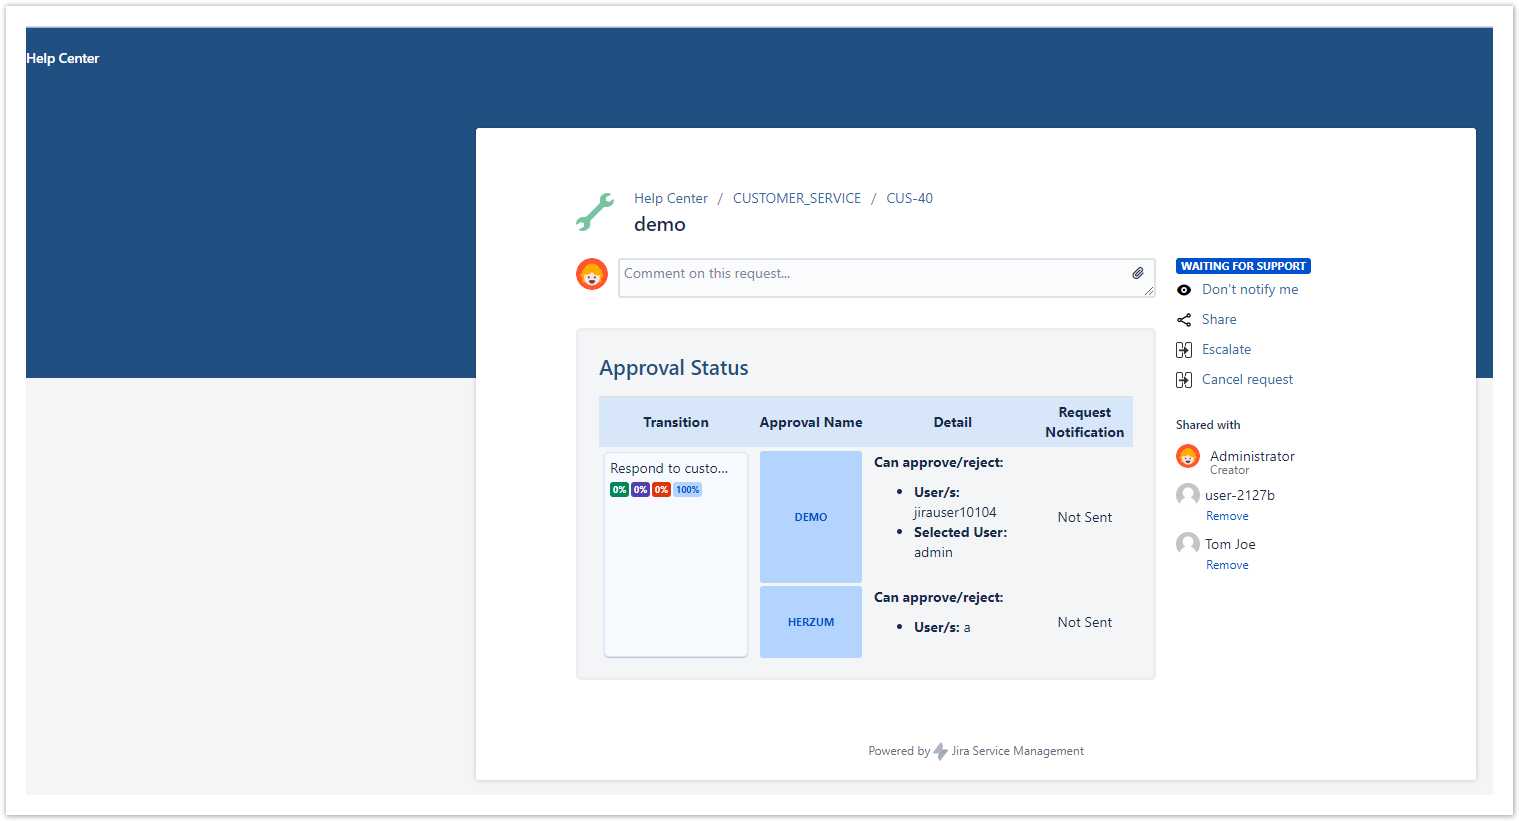Select the HERZUM approval name cell
The image size is (1519, 821).
tap(810, 622)
